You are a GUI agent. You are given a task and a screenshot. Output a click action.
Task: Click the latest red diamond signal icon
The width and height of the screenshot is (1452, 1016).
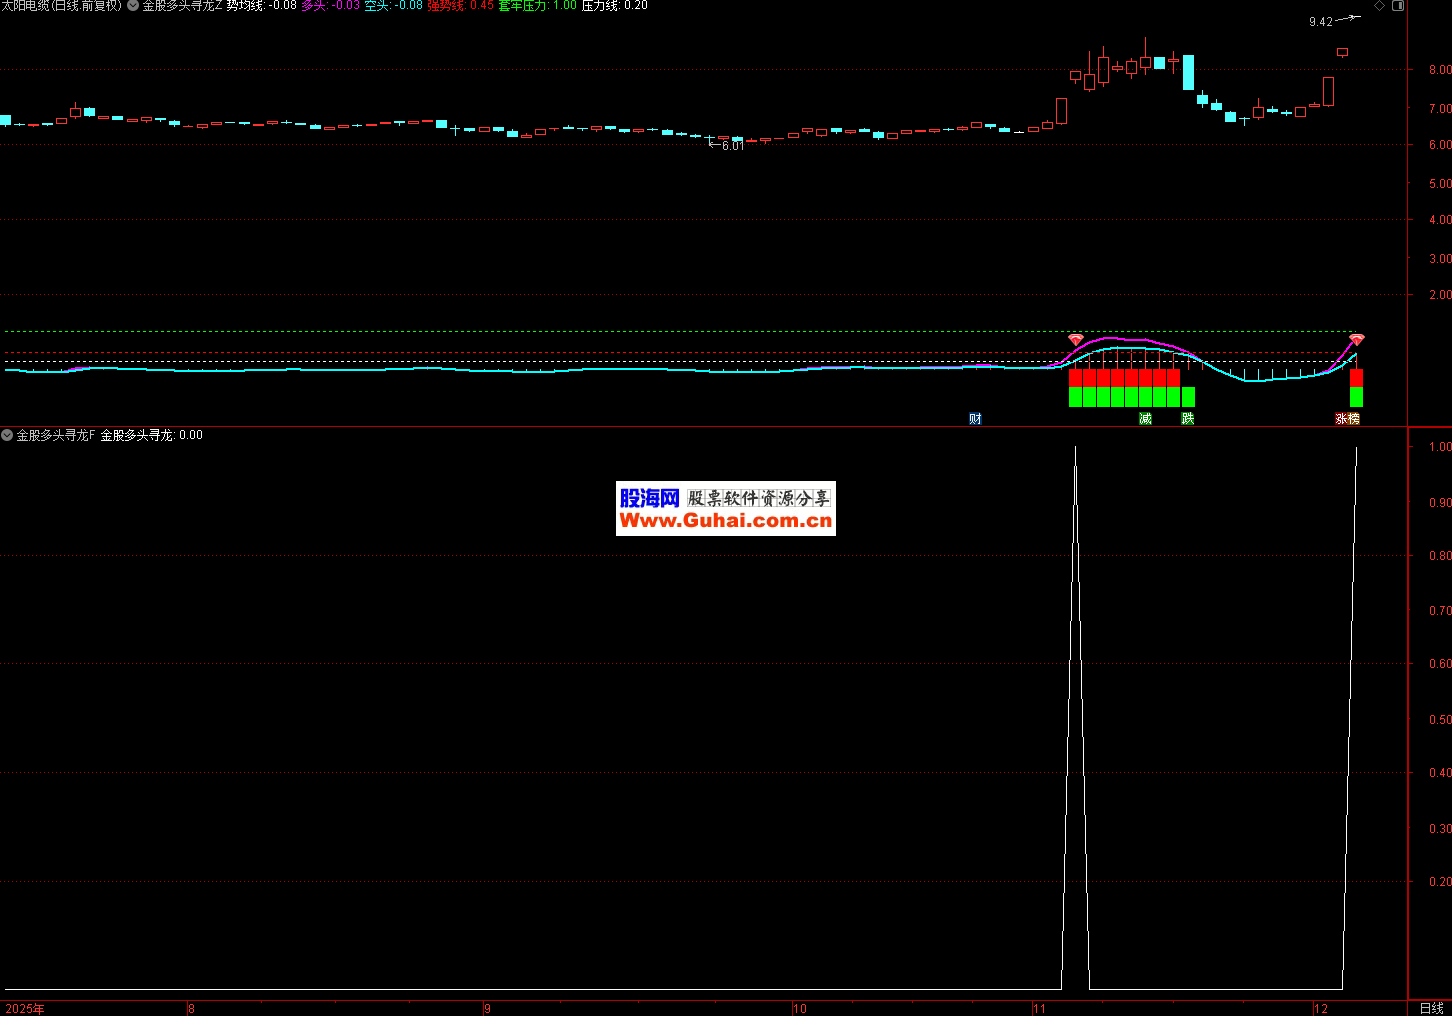pyautogui.click(x=1356, y=340)
